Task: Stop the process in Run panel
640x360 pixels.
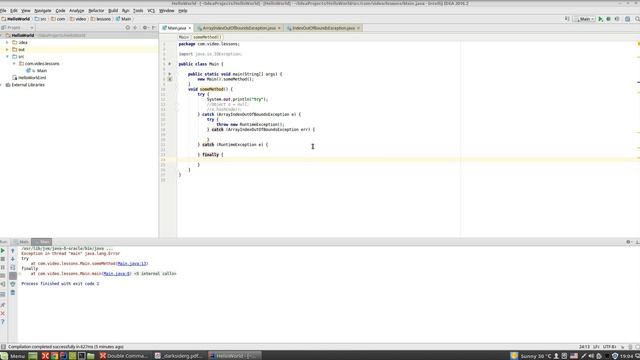Action: pyautogui.click(x=3, y=259)
